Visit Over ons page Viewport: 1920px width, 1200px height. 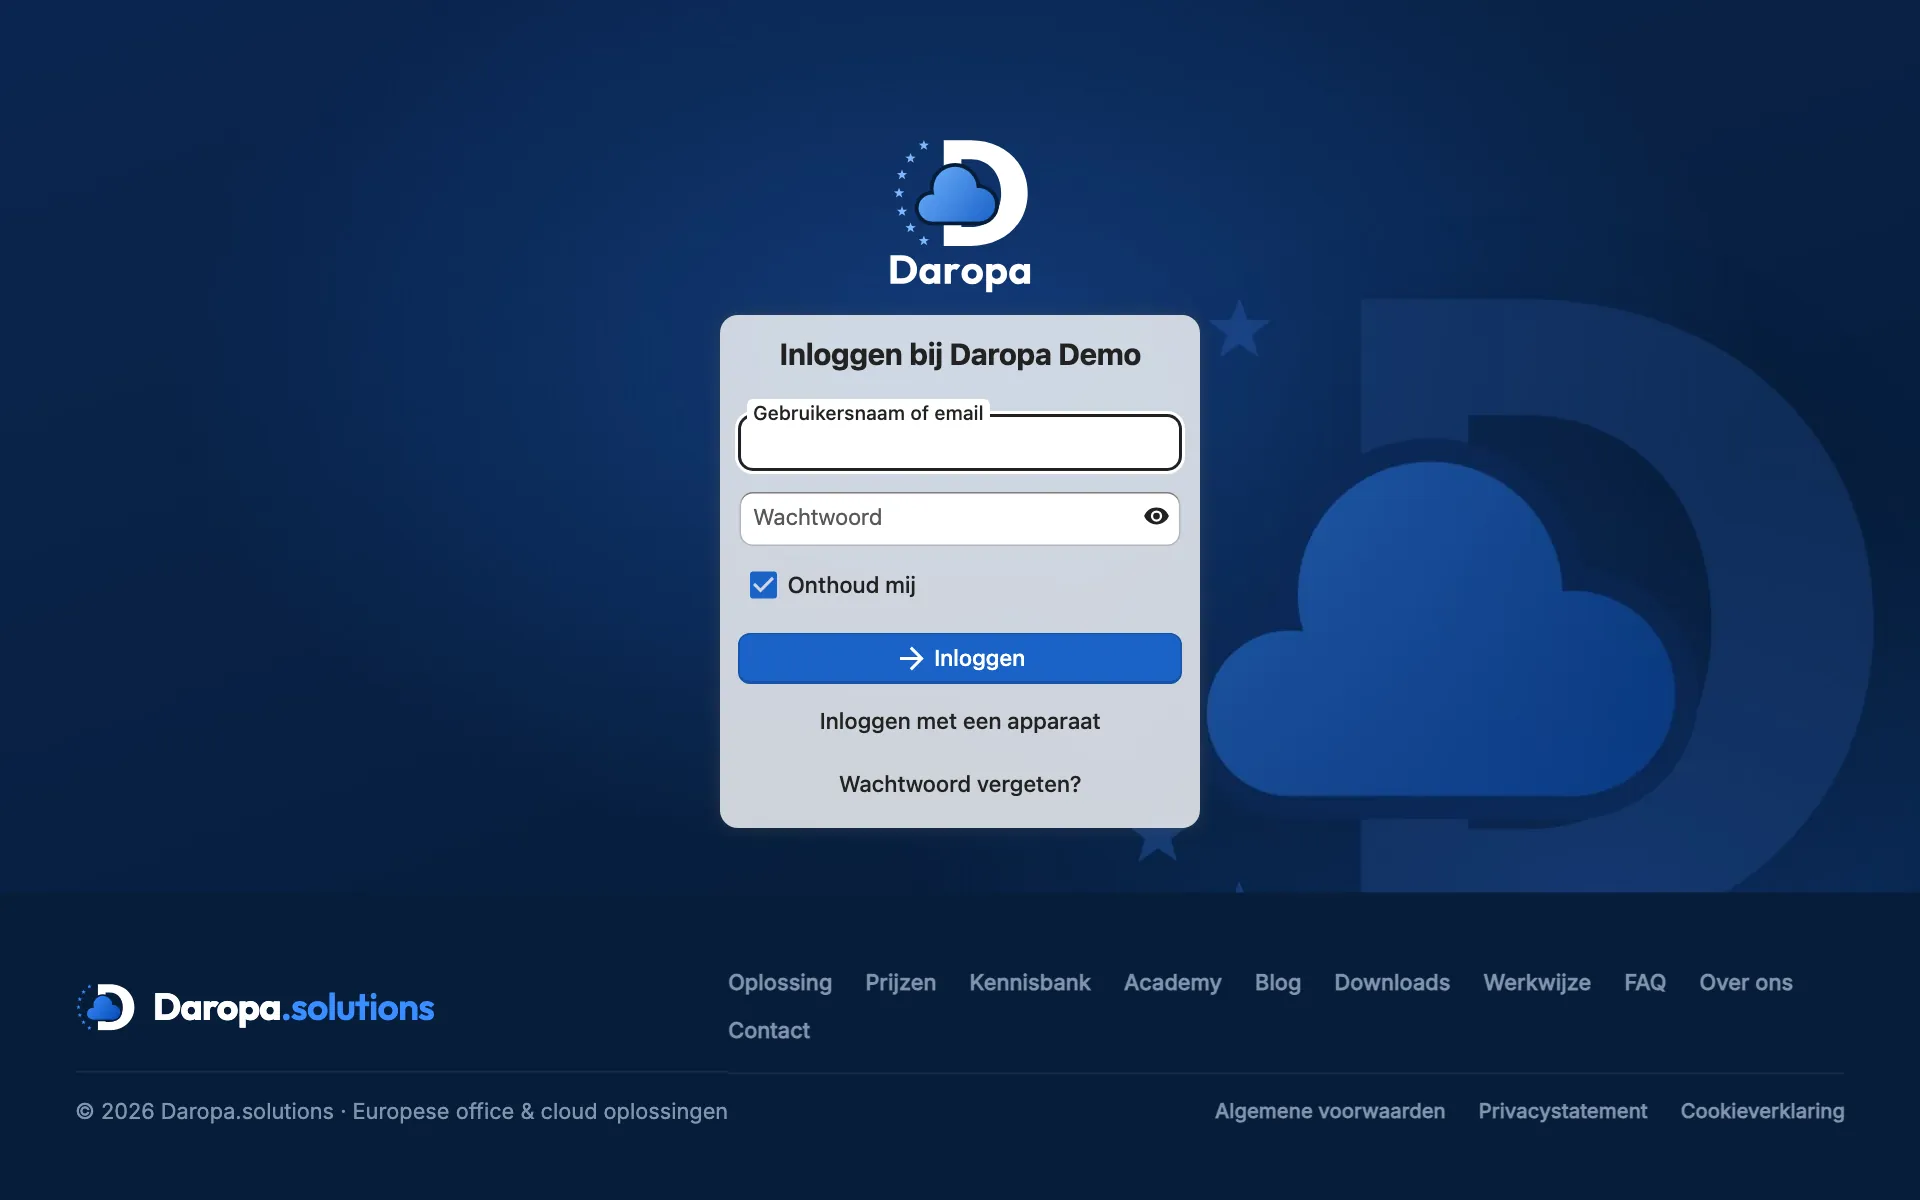1746,983
